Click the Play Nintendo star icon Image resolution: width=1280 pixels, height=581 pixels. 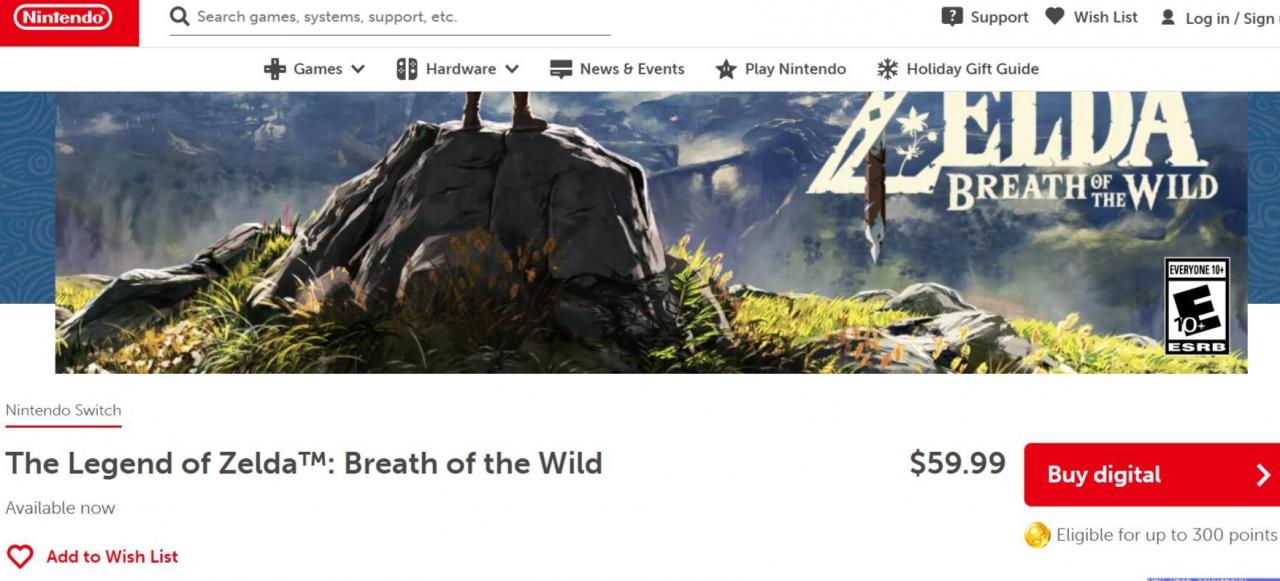click(726, 69)
